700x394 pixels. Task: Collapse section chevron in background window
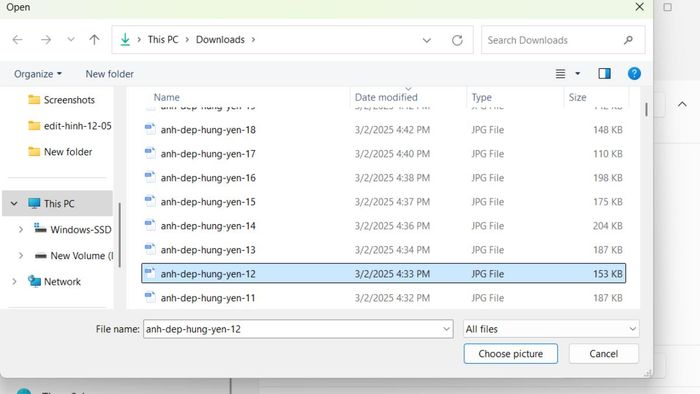pos(682,104)
